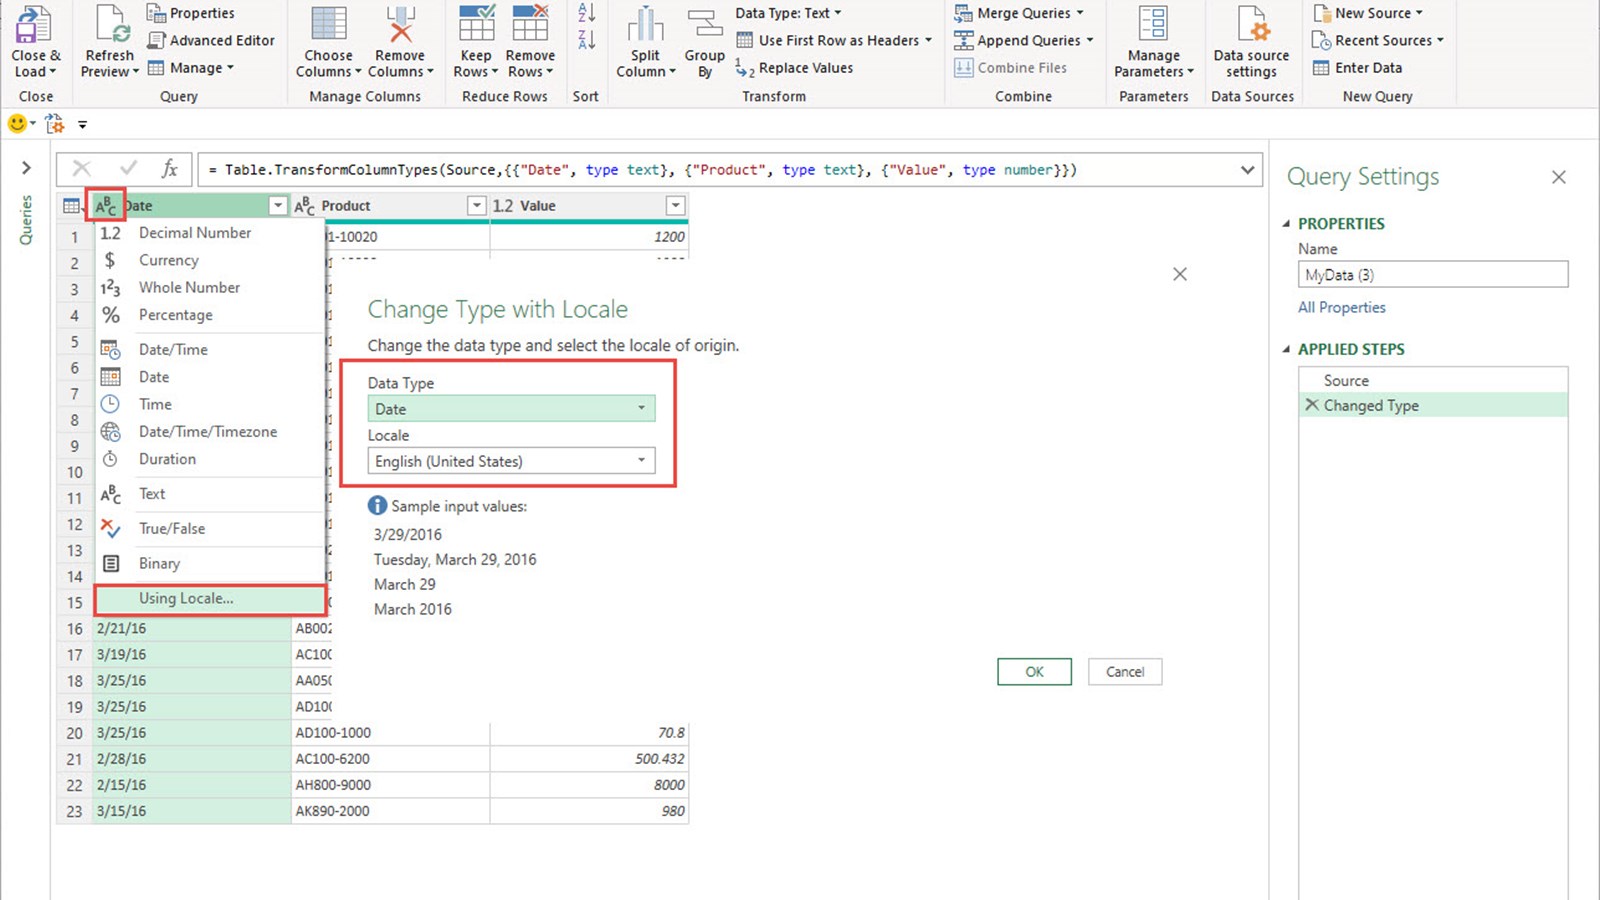
Task: Click the Refresh Preview icon
Action: tap(109, 25)
